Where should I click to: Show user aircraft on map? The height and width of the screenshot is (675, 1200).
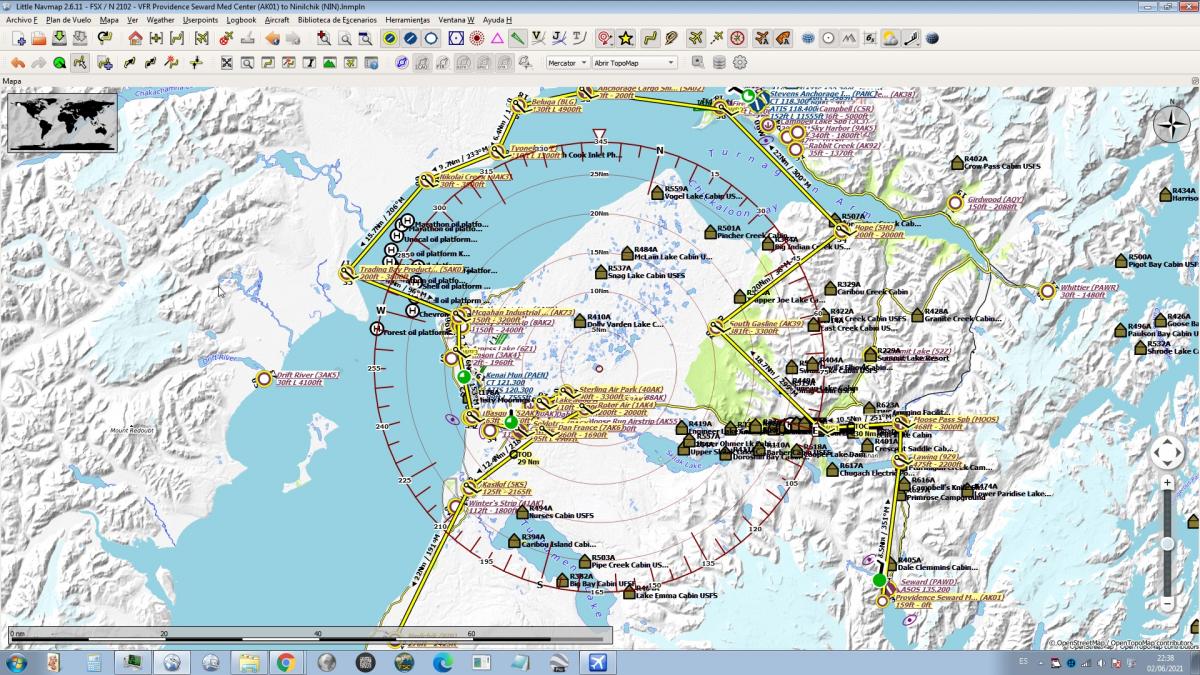click(695, 38)
